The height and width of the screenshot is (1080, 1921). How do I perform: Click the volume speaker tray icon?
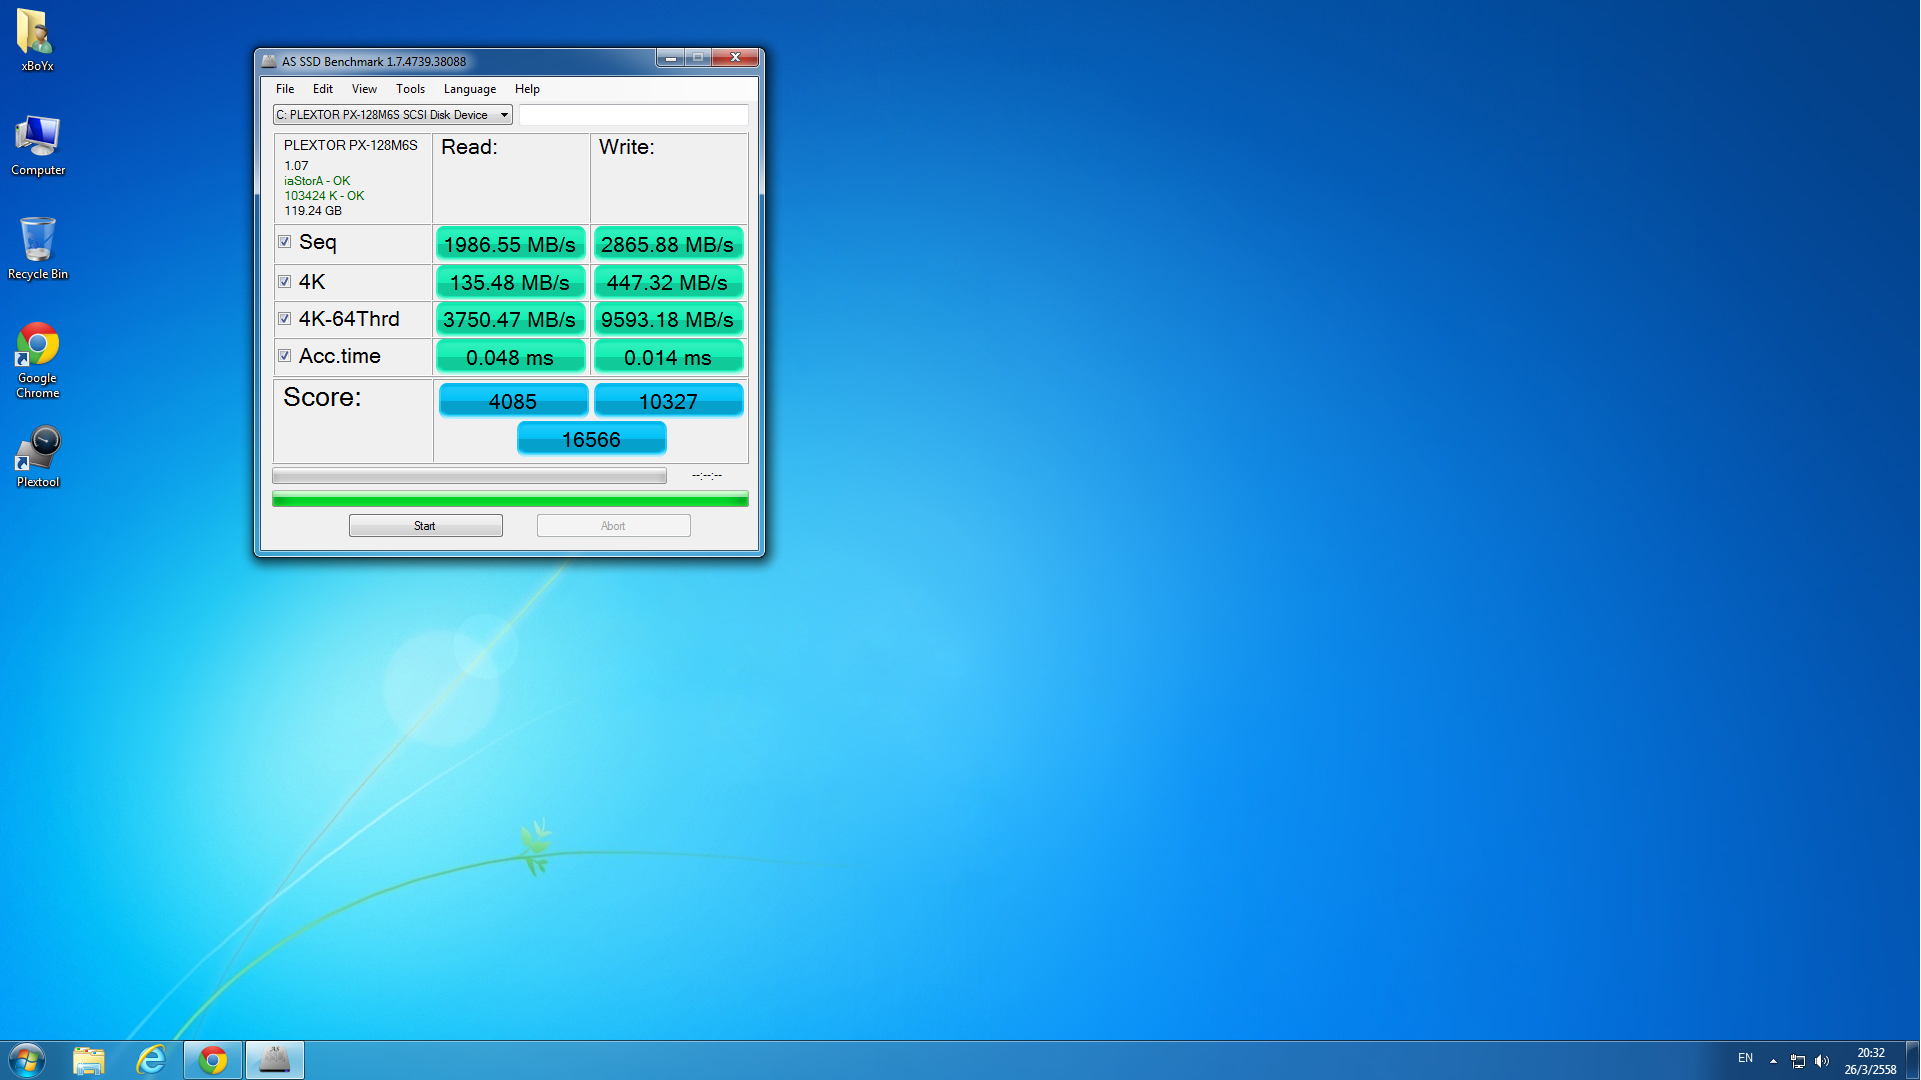(x=1821, y=1061)
